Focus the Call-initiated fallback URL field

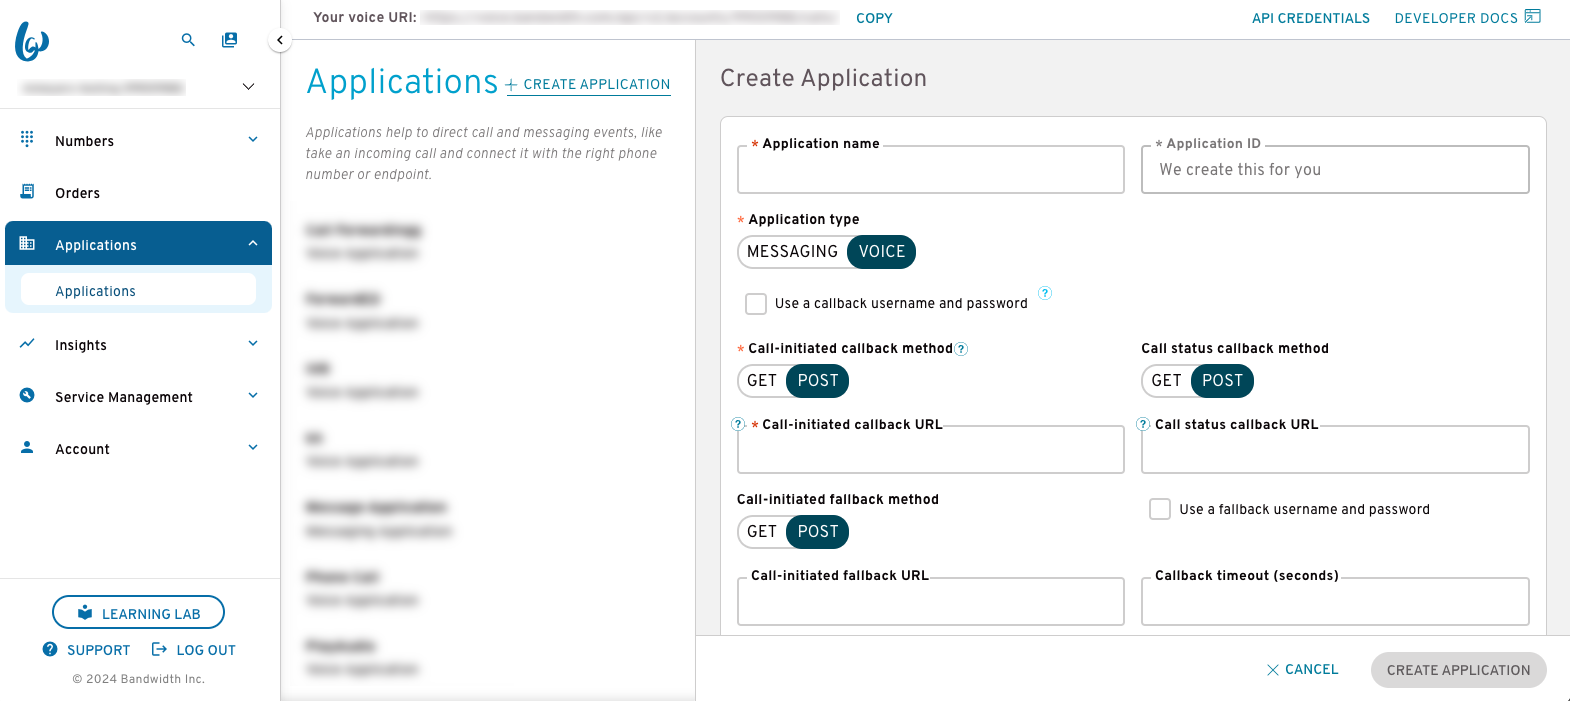point(931,602)
